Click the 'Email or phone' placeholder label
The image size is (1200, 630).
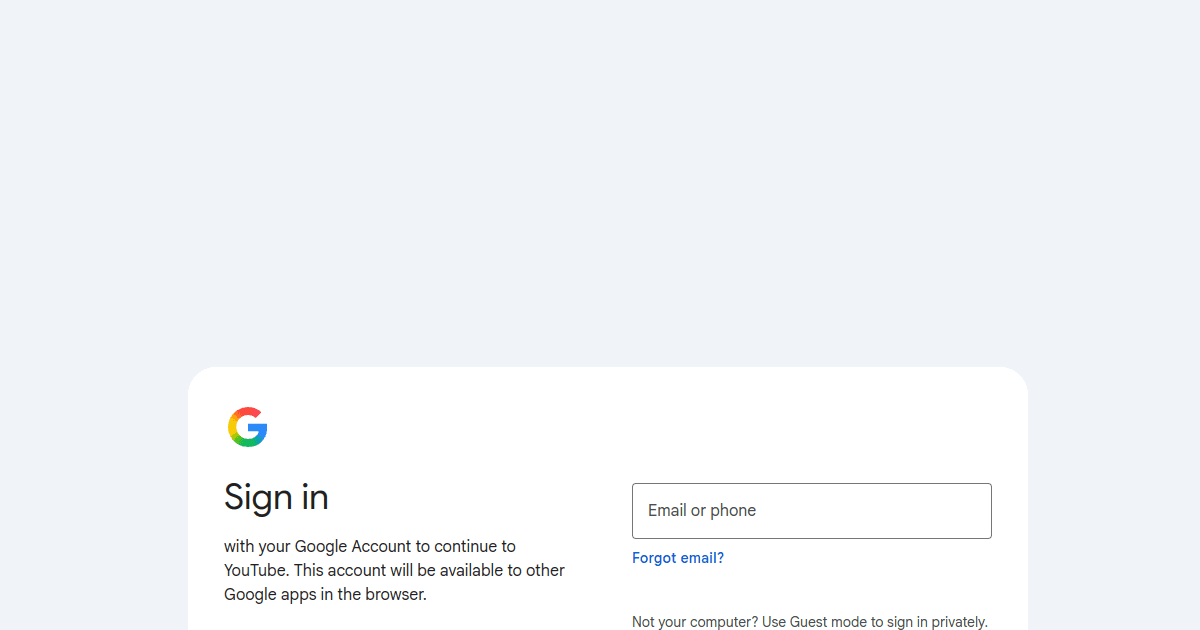pyautogui.click(x=702, y=510)
